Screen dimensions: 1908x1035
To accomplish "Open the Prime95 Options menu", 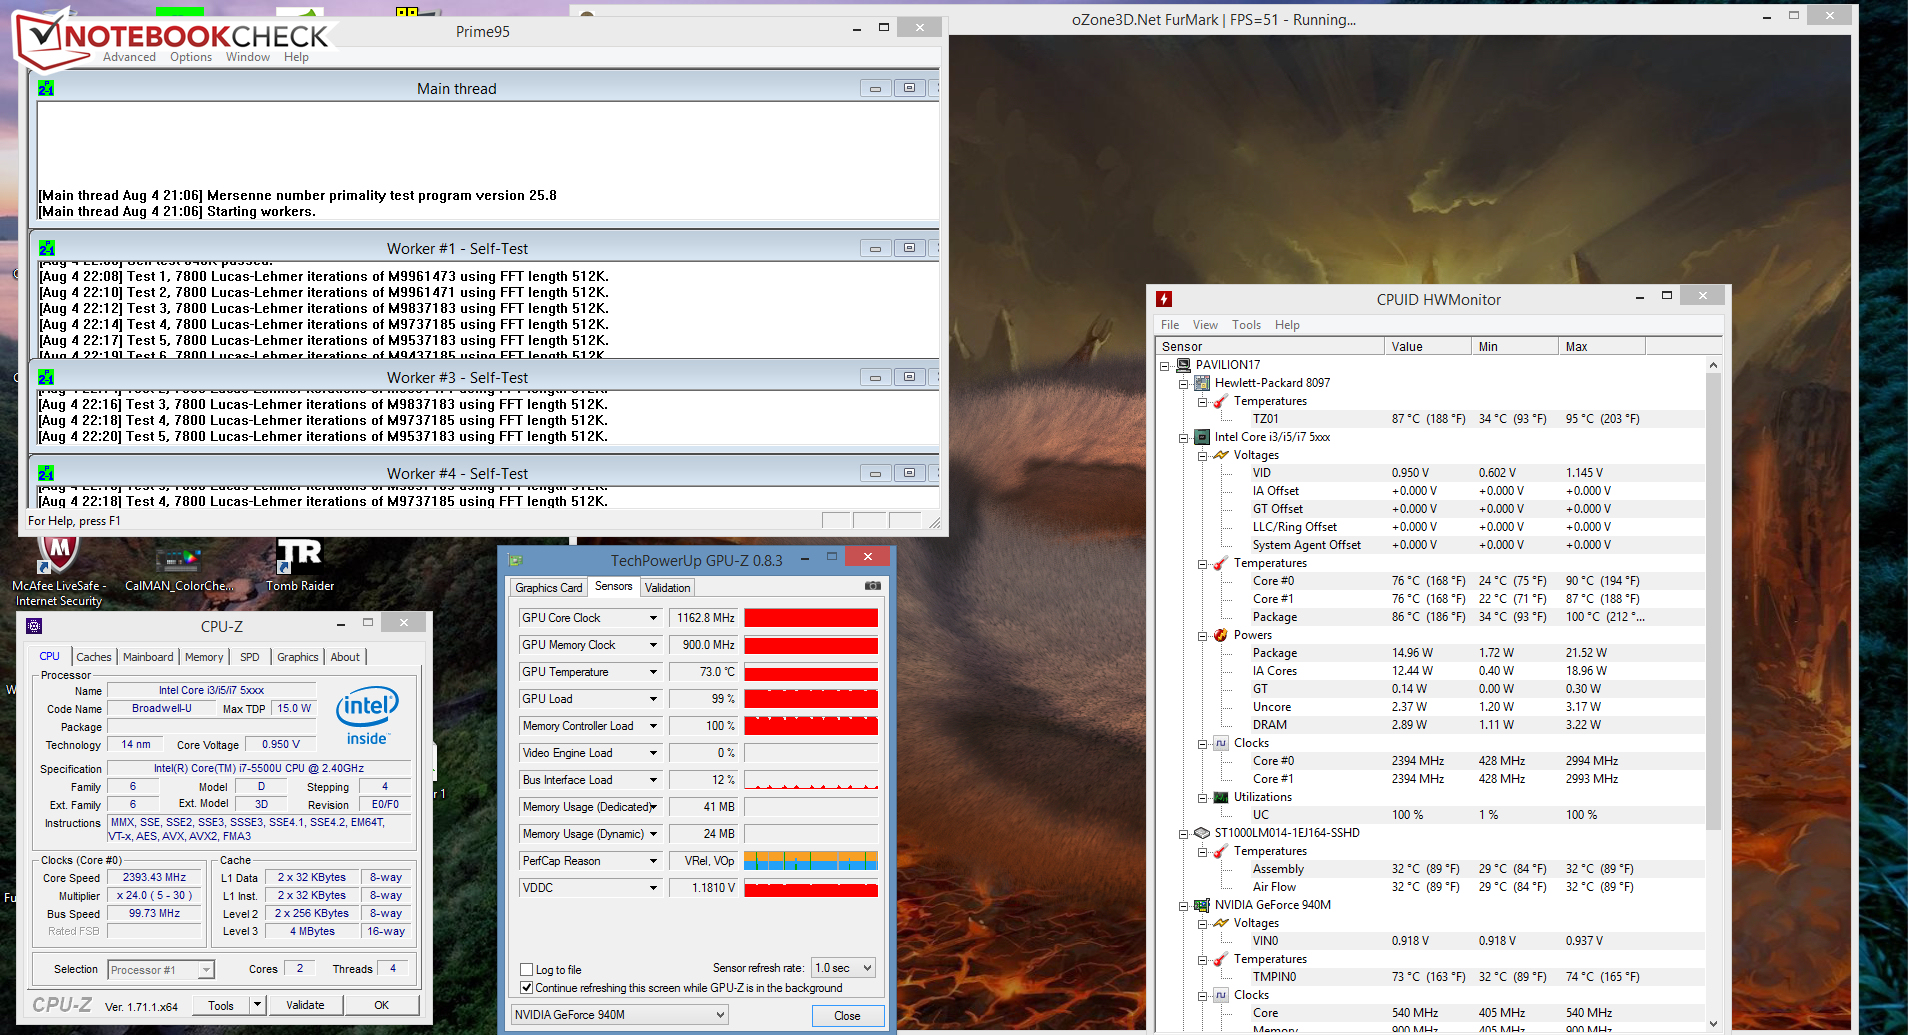I will pyautogui.click(x=191, y=57).
